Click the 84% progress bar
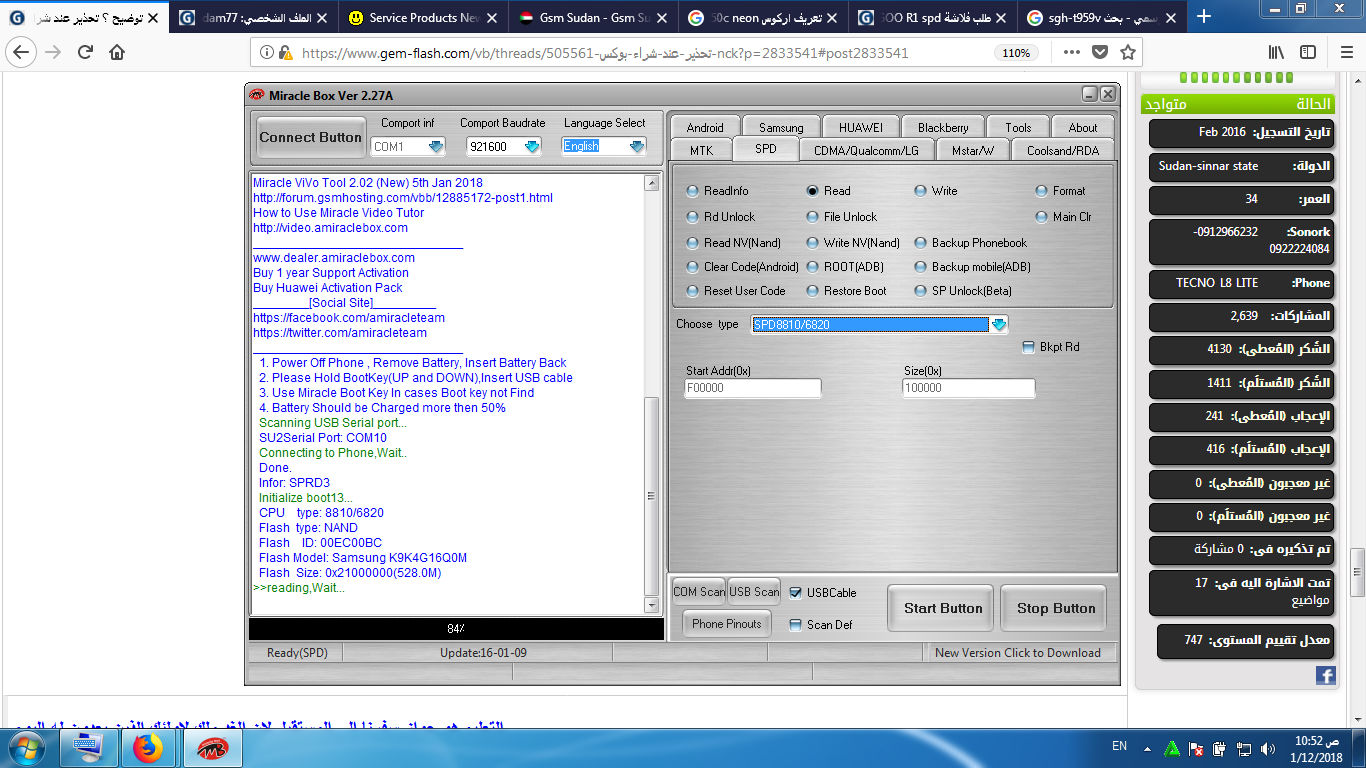This screenshot has height=768, width=1366. point(456,629)
